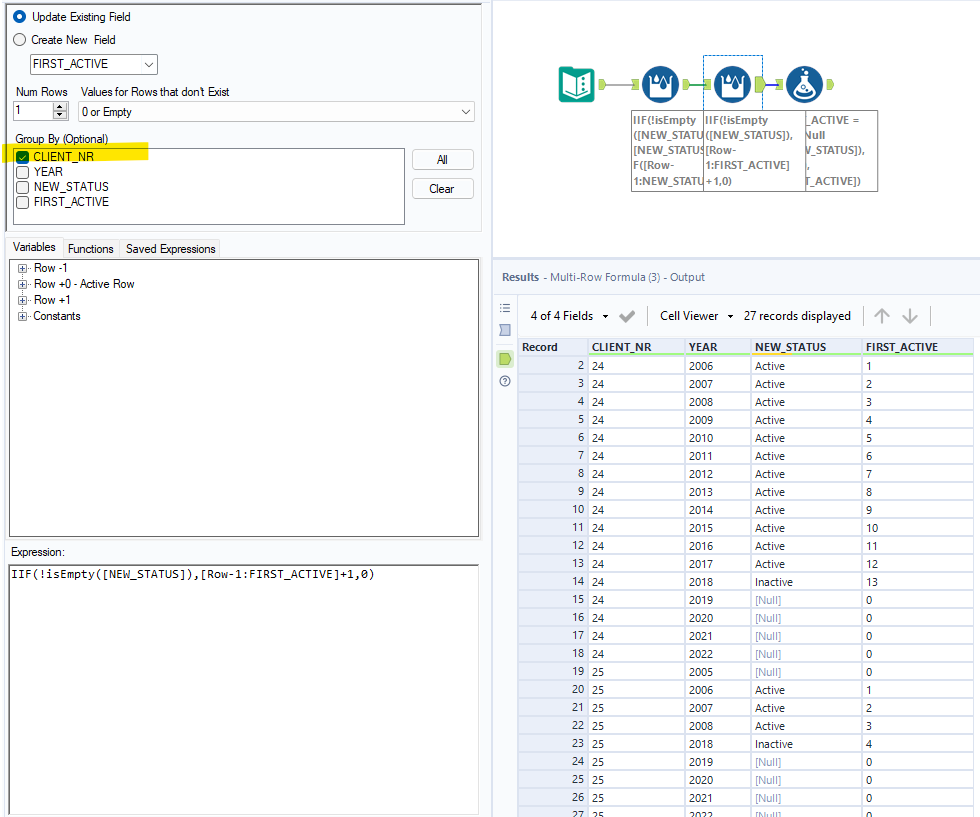Viewport: 980px width, 817px height.
Task: Click the 27 records displayed label
Action: tap(797, 316)
